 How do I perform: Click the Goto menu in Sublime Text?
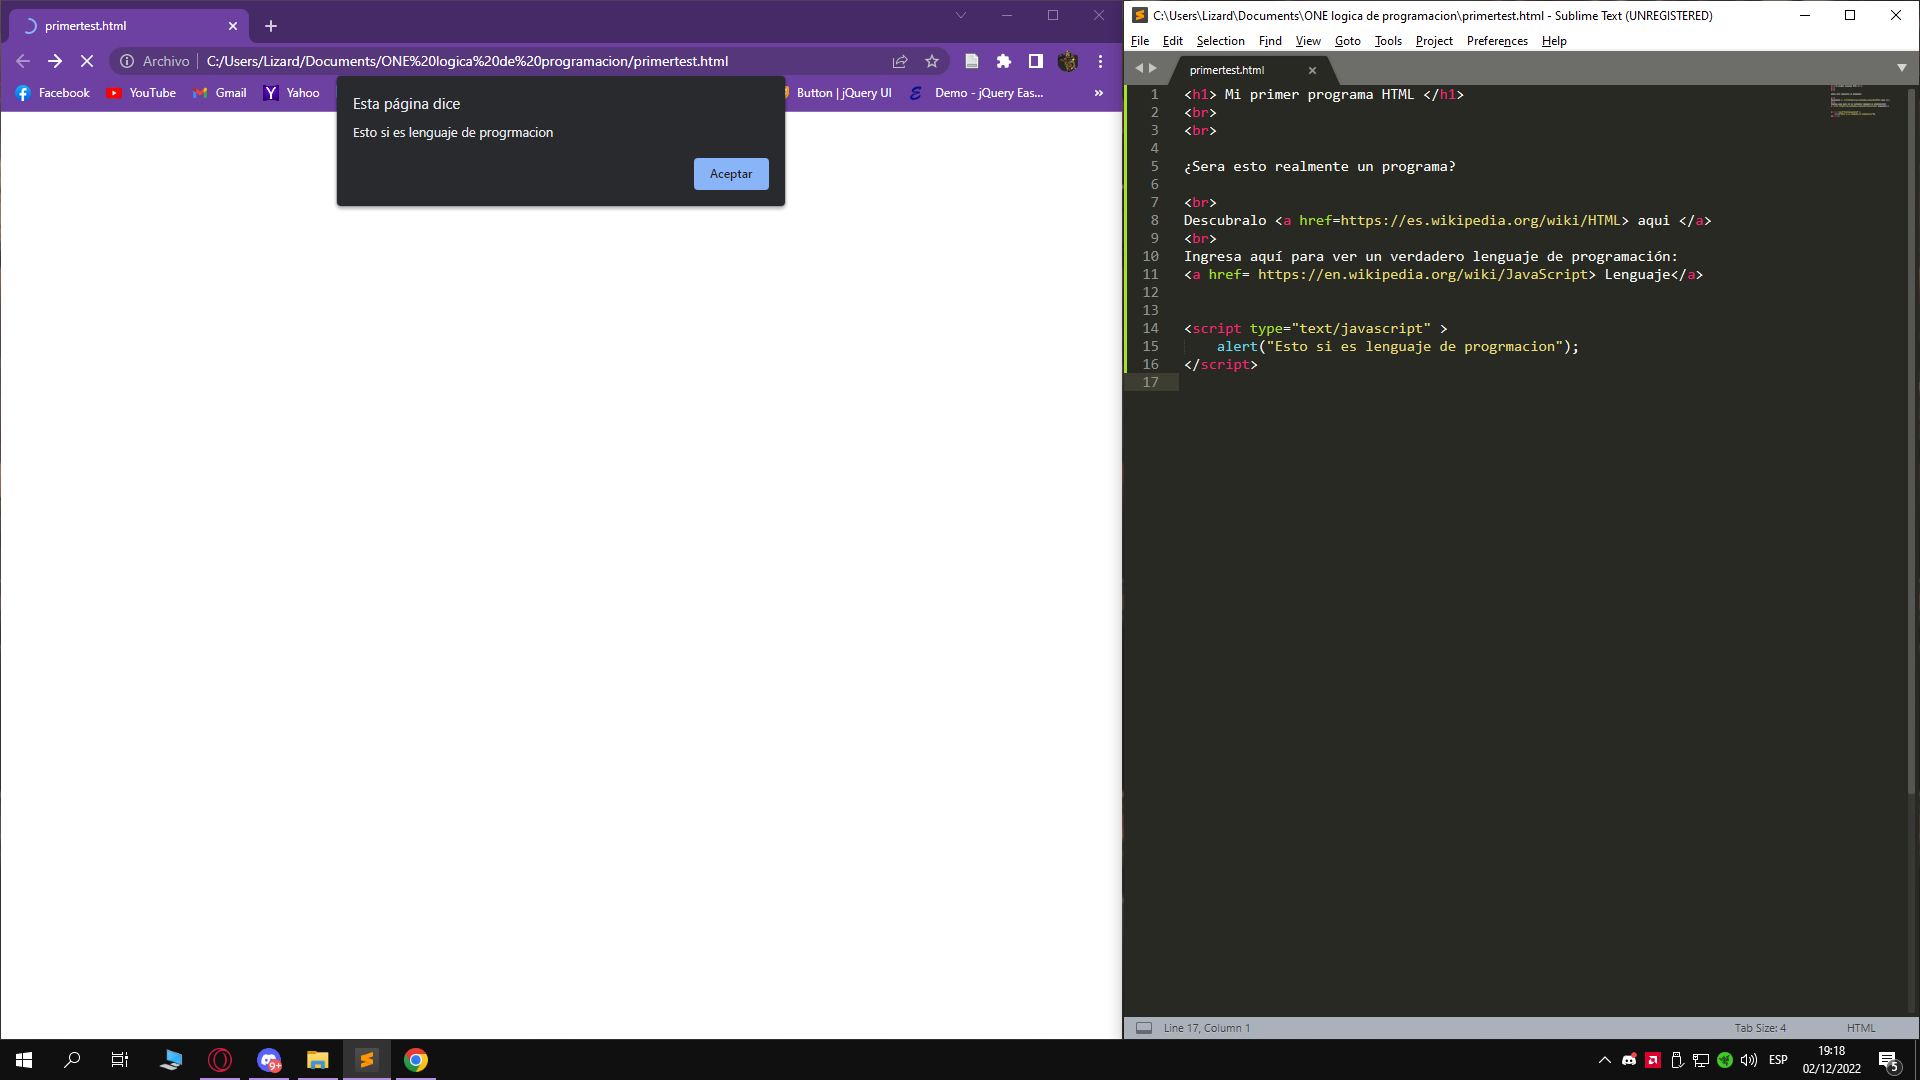[1348, 41]
